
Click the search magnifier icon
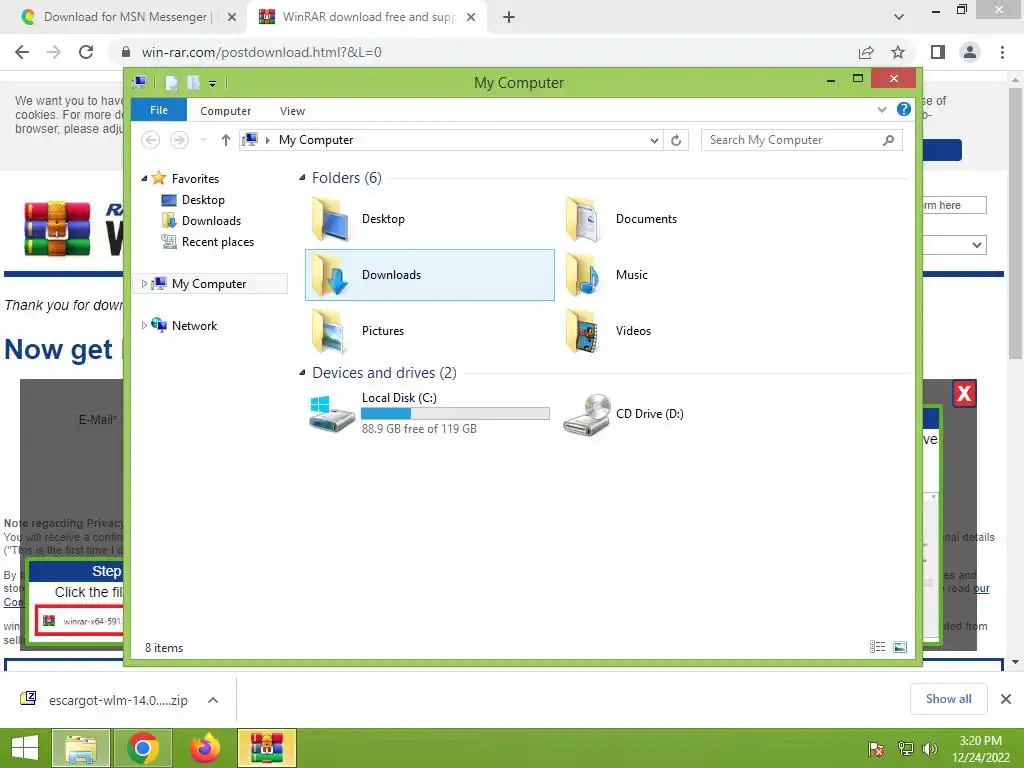point(888,140)
